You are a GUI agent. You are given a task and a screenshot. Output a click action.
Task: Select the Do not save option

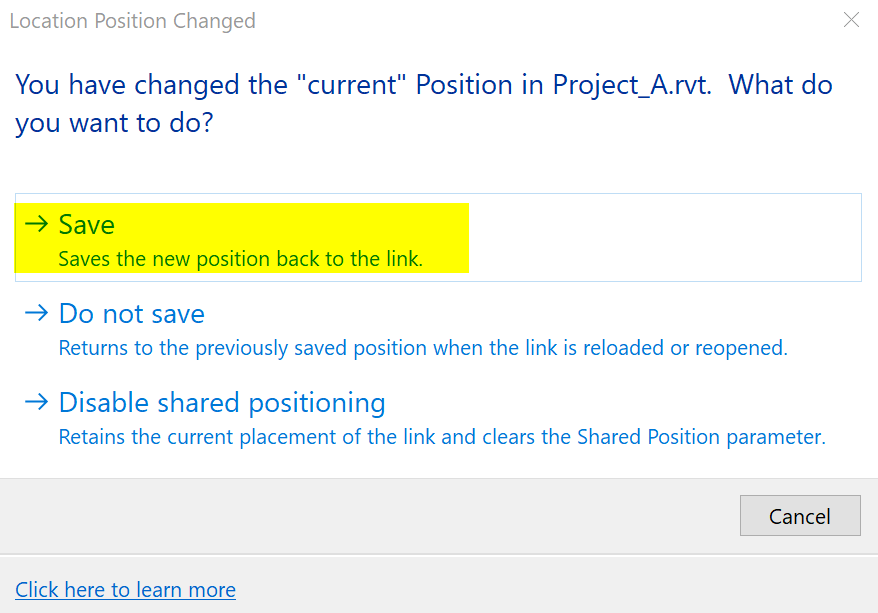[x=132, y=314]
